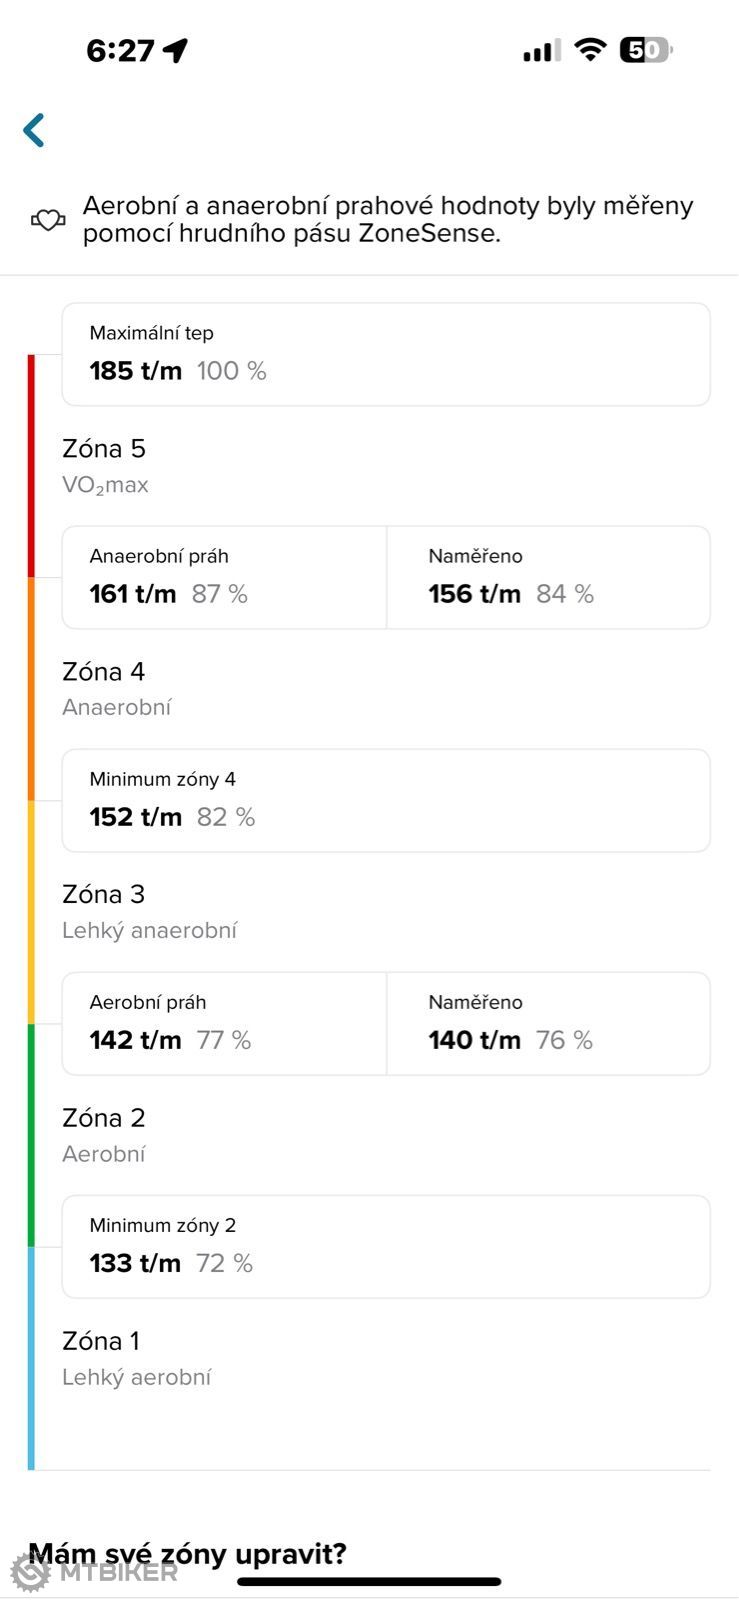Screen dimensions: 739x1601
Task: Tap the Zóna 3 Lehký anaerobní label
Action: coord(149,911)
